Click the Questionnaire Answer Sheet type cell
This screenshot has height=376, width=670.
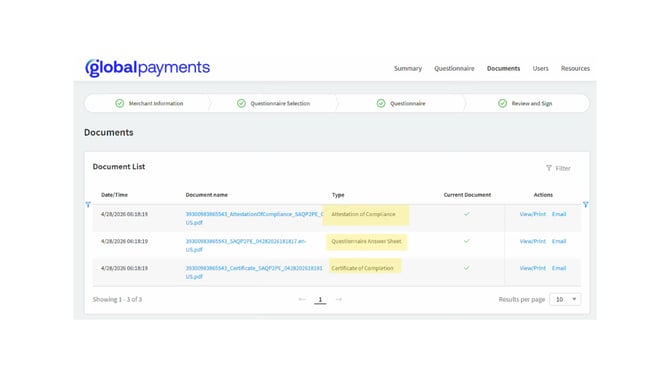[x=366, y=241]
